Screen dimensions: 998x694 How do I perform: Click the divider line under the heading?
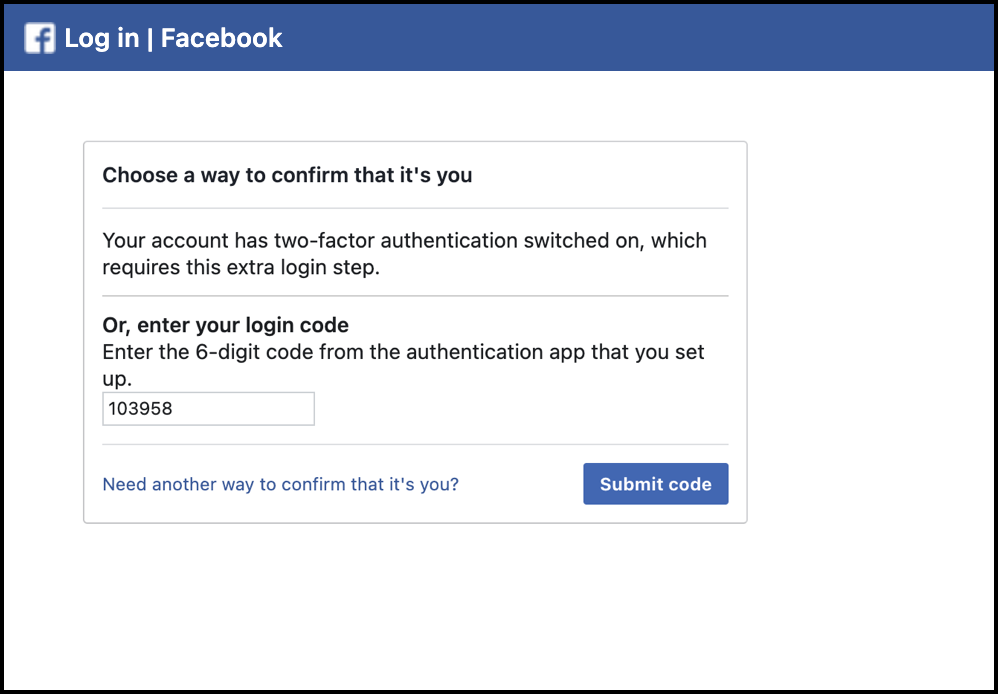tap(415, 208)
